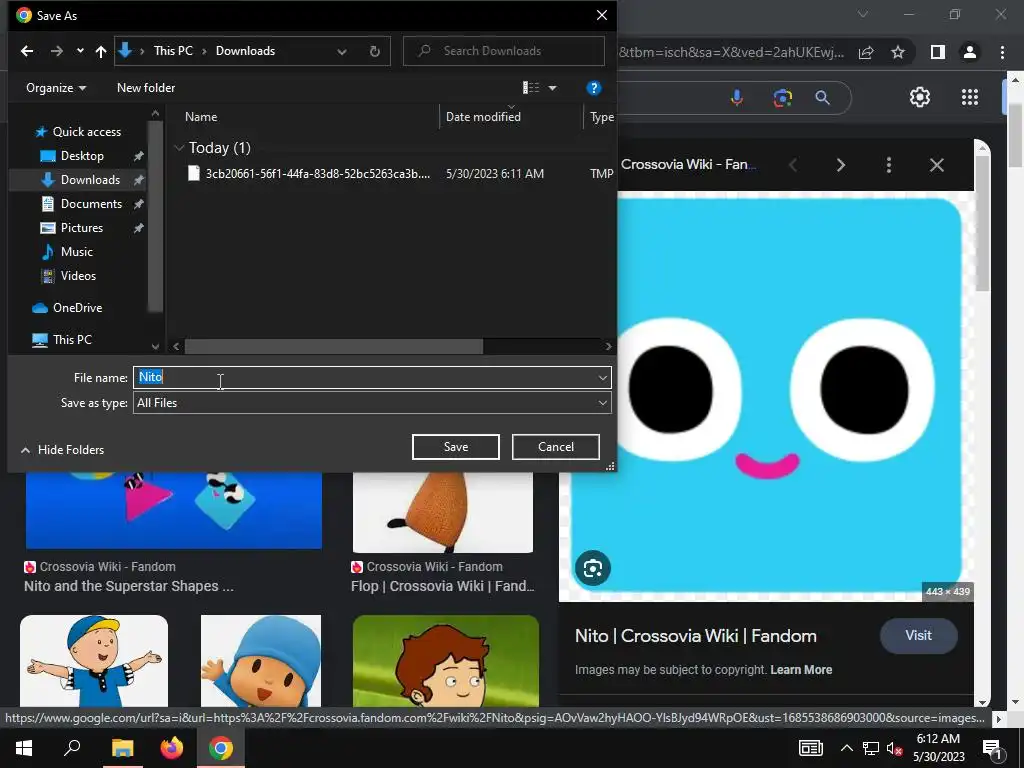Viewport: 1024px width, 768px height.
Task: Launch Firefox from the taskbar
Action: (x=172, y=748)
